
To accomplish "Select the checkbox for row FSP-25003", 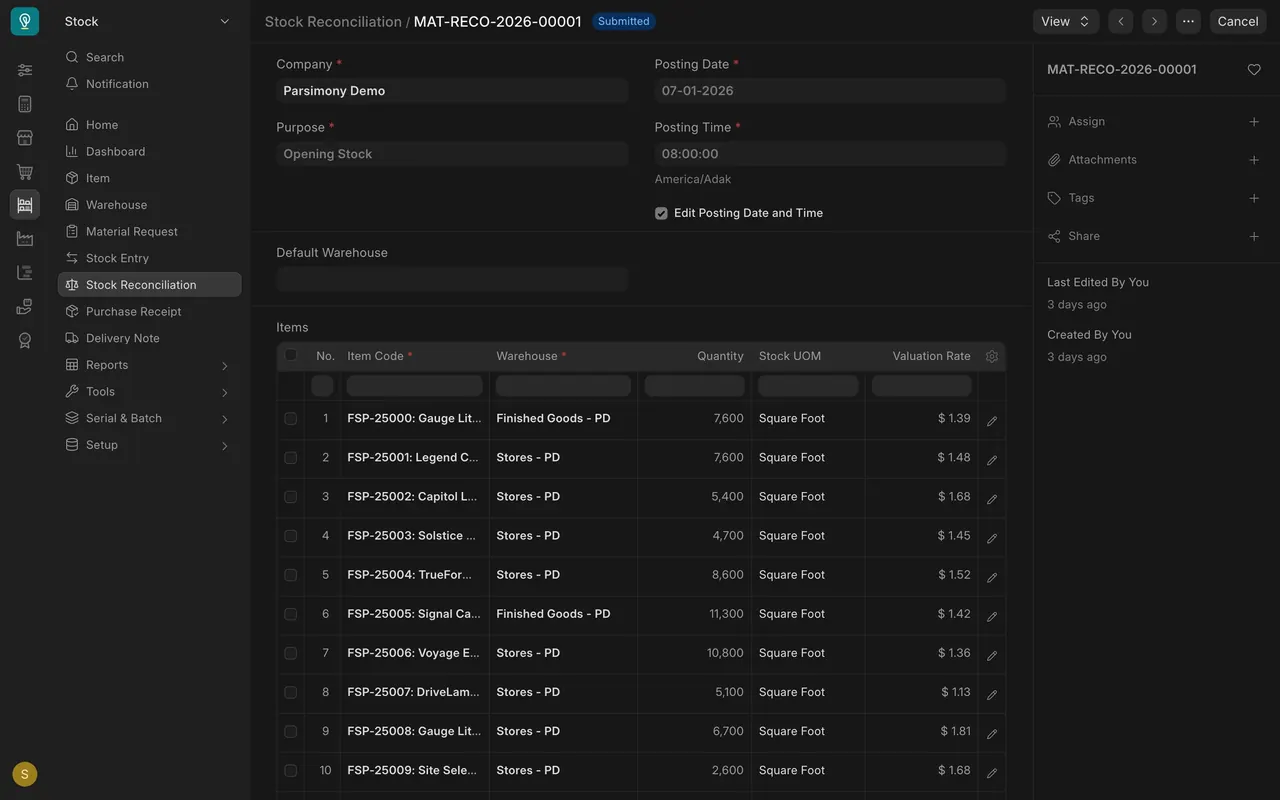I will point(291,536).
